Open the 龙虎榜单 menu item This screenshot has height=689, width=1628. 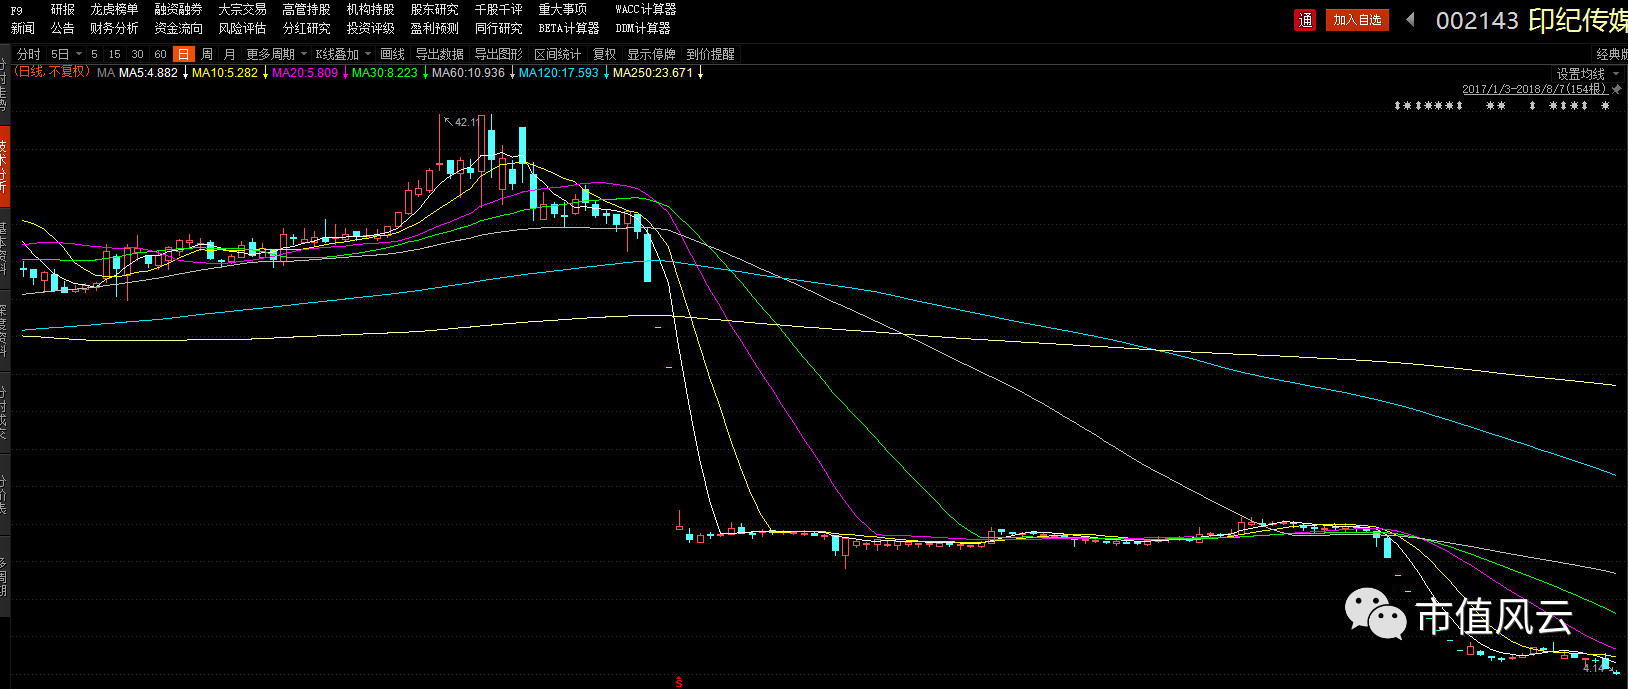coord(114,9)
